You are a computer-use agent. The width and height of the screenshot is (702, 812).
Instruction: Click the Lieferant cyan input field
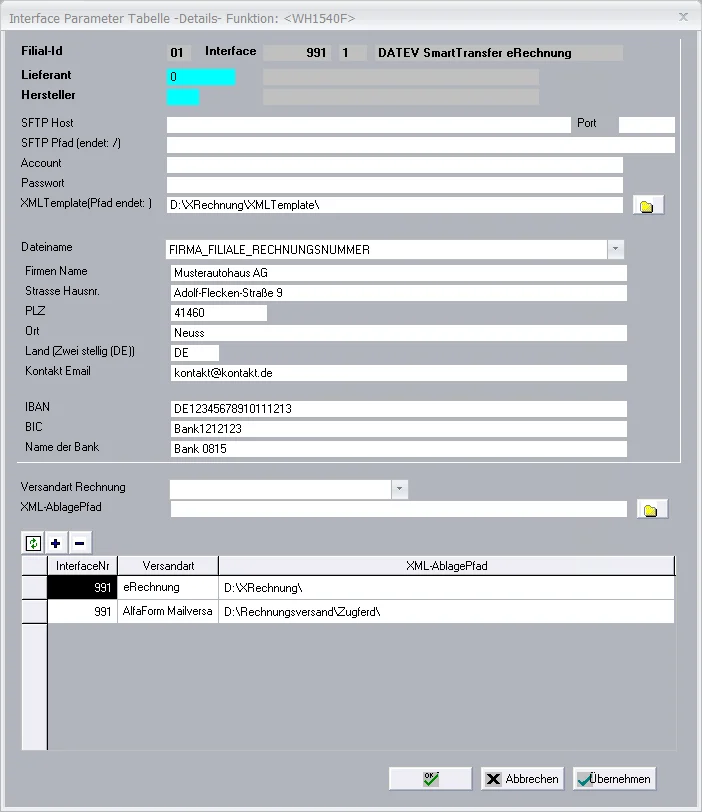201,77
